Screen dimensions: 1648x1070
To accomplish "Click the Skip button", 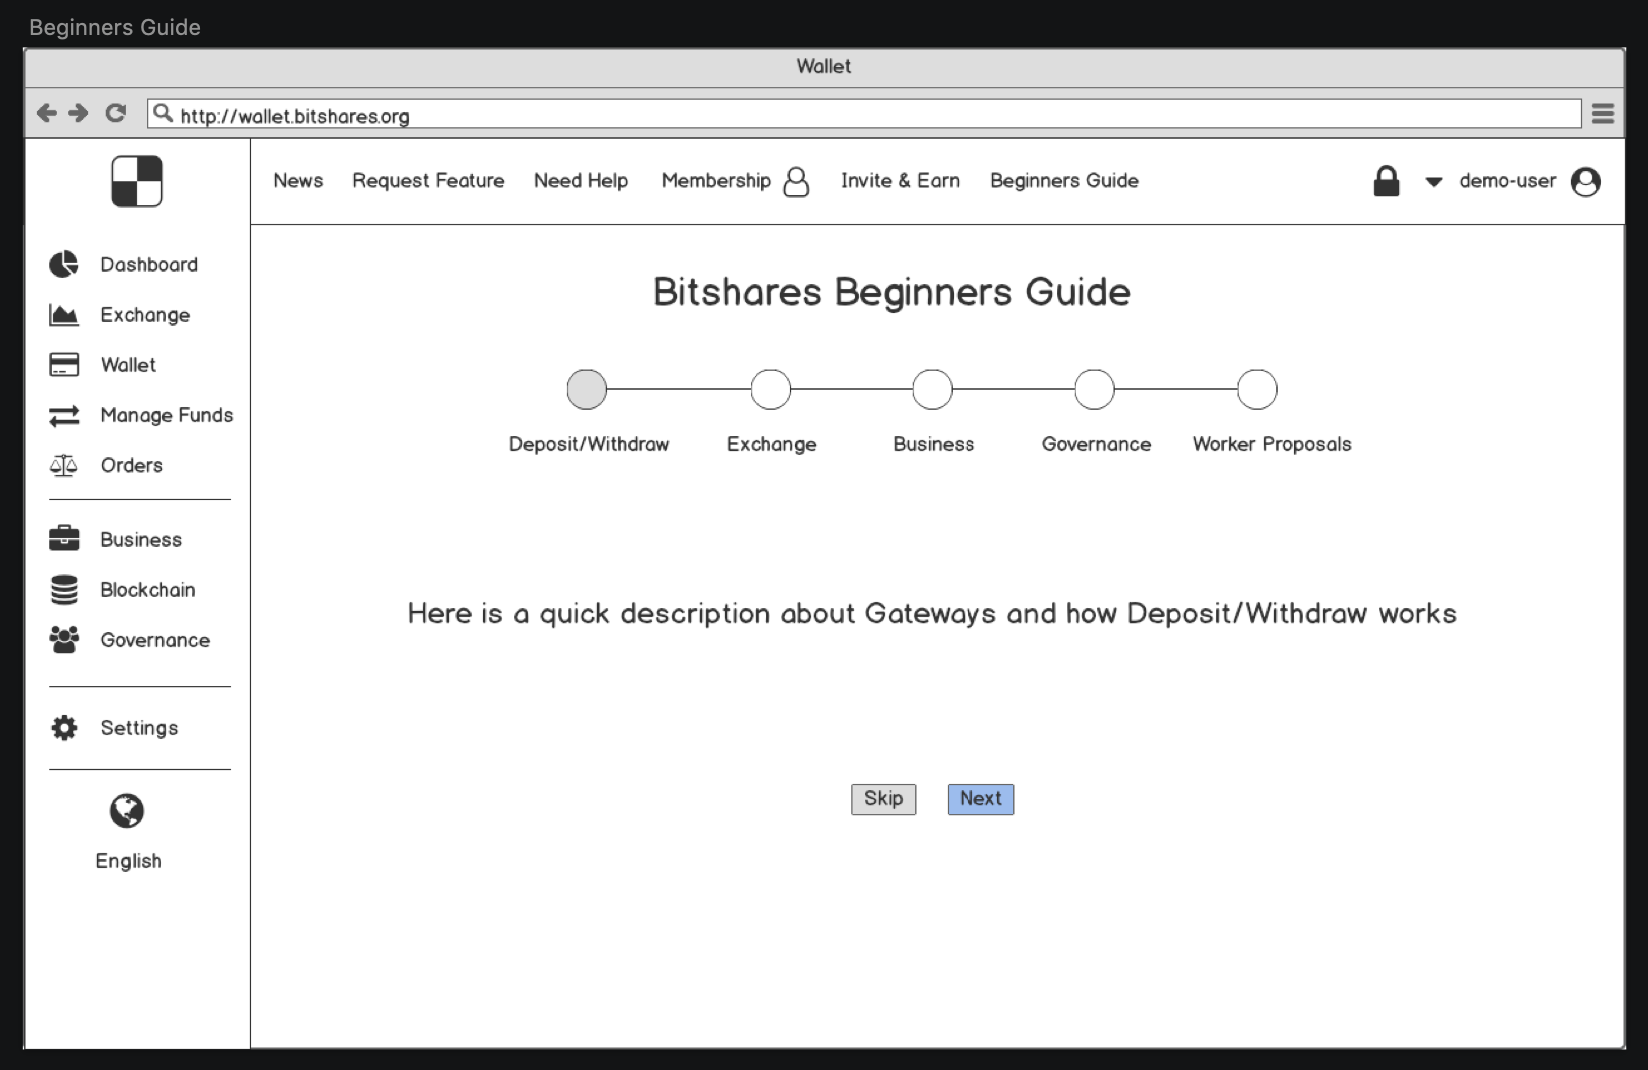I will [884, 799].
